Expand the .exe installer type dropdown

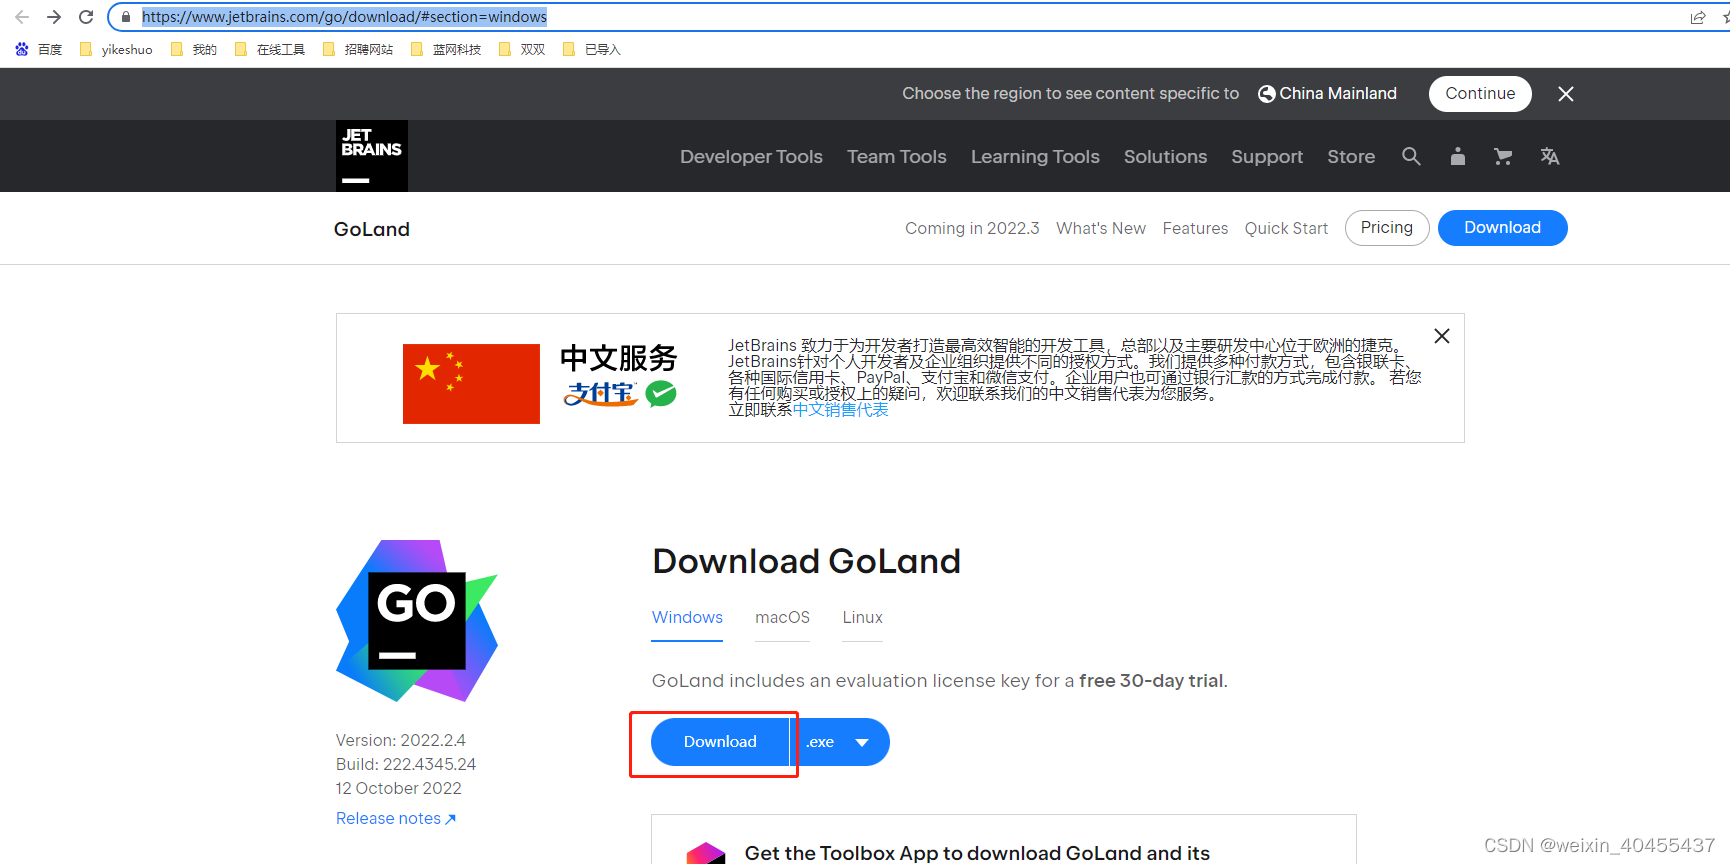click(x=840, y=742)
